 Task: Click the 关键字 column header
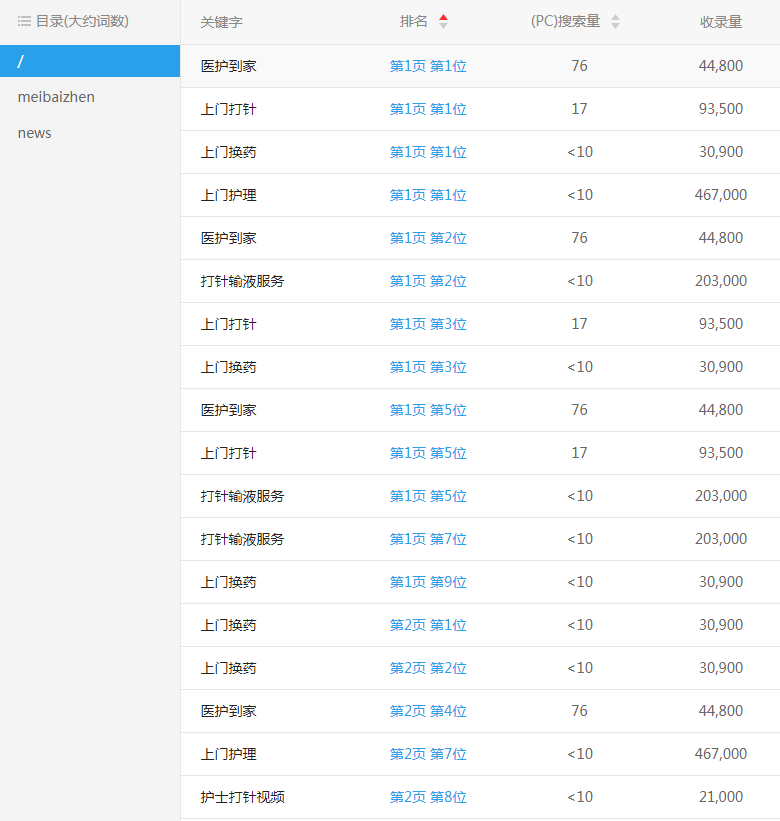pyautogui.click(x=221, y=22)
